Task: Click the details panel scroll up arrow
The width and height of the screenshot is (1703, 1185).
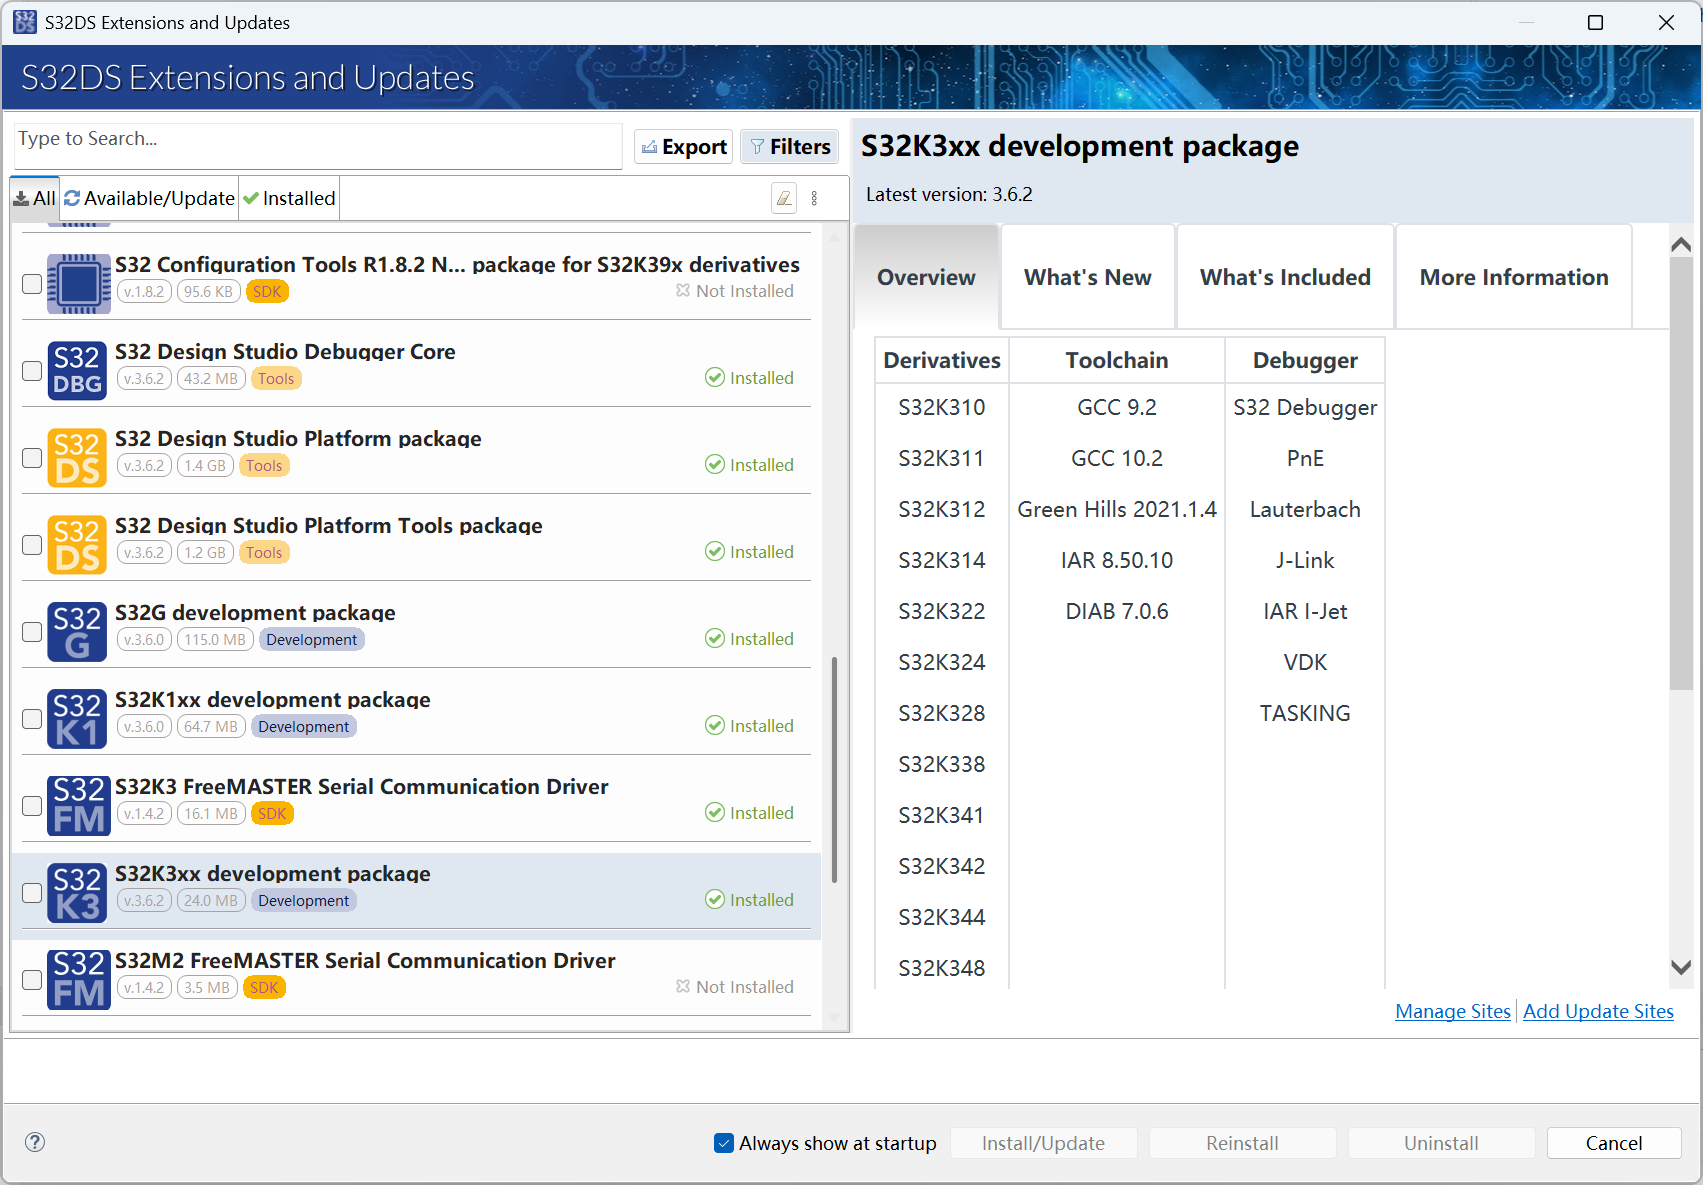Action: point(1681,244)
